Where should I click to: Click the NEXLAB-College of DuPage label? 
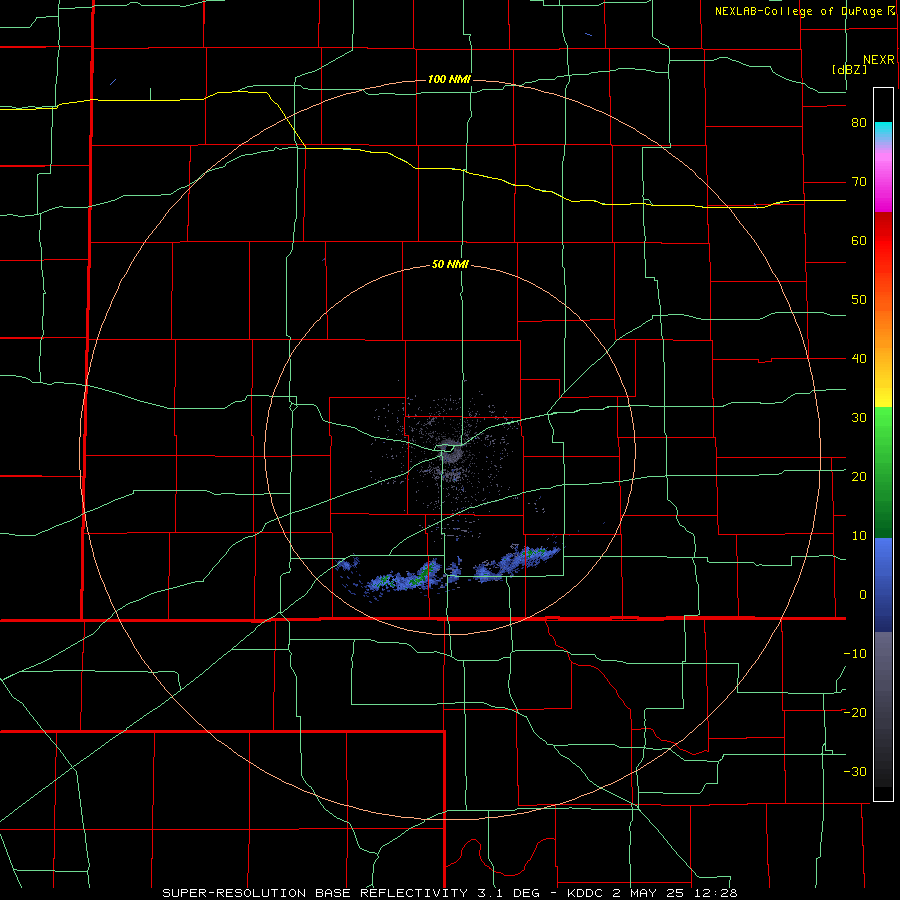coord(799,11)
